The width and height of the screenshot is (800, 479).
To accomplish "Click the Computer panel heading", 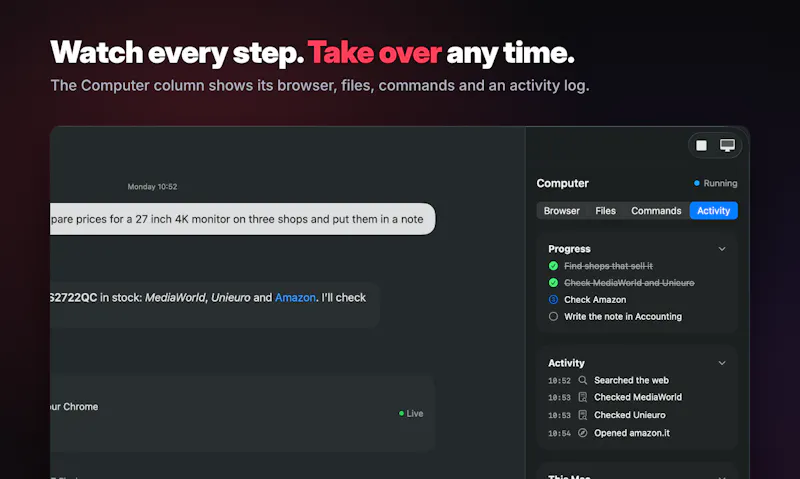I will [562, 183].
